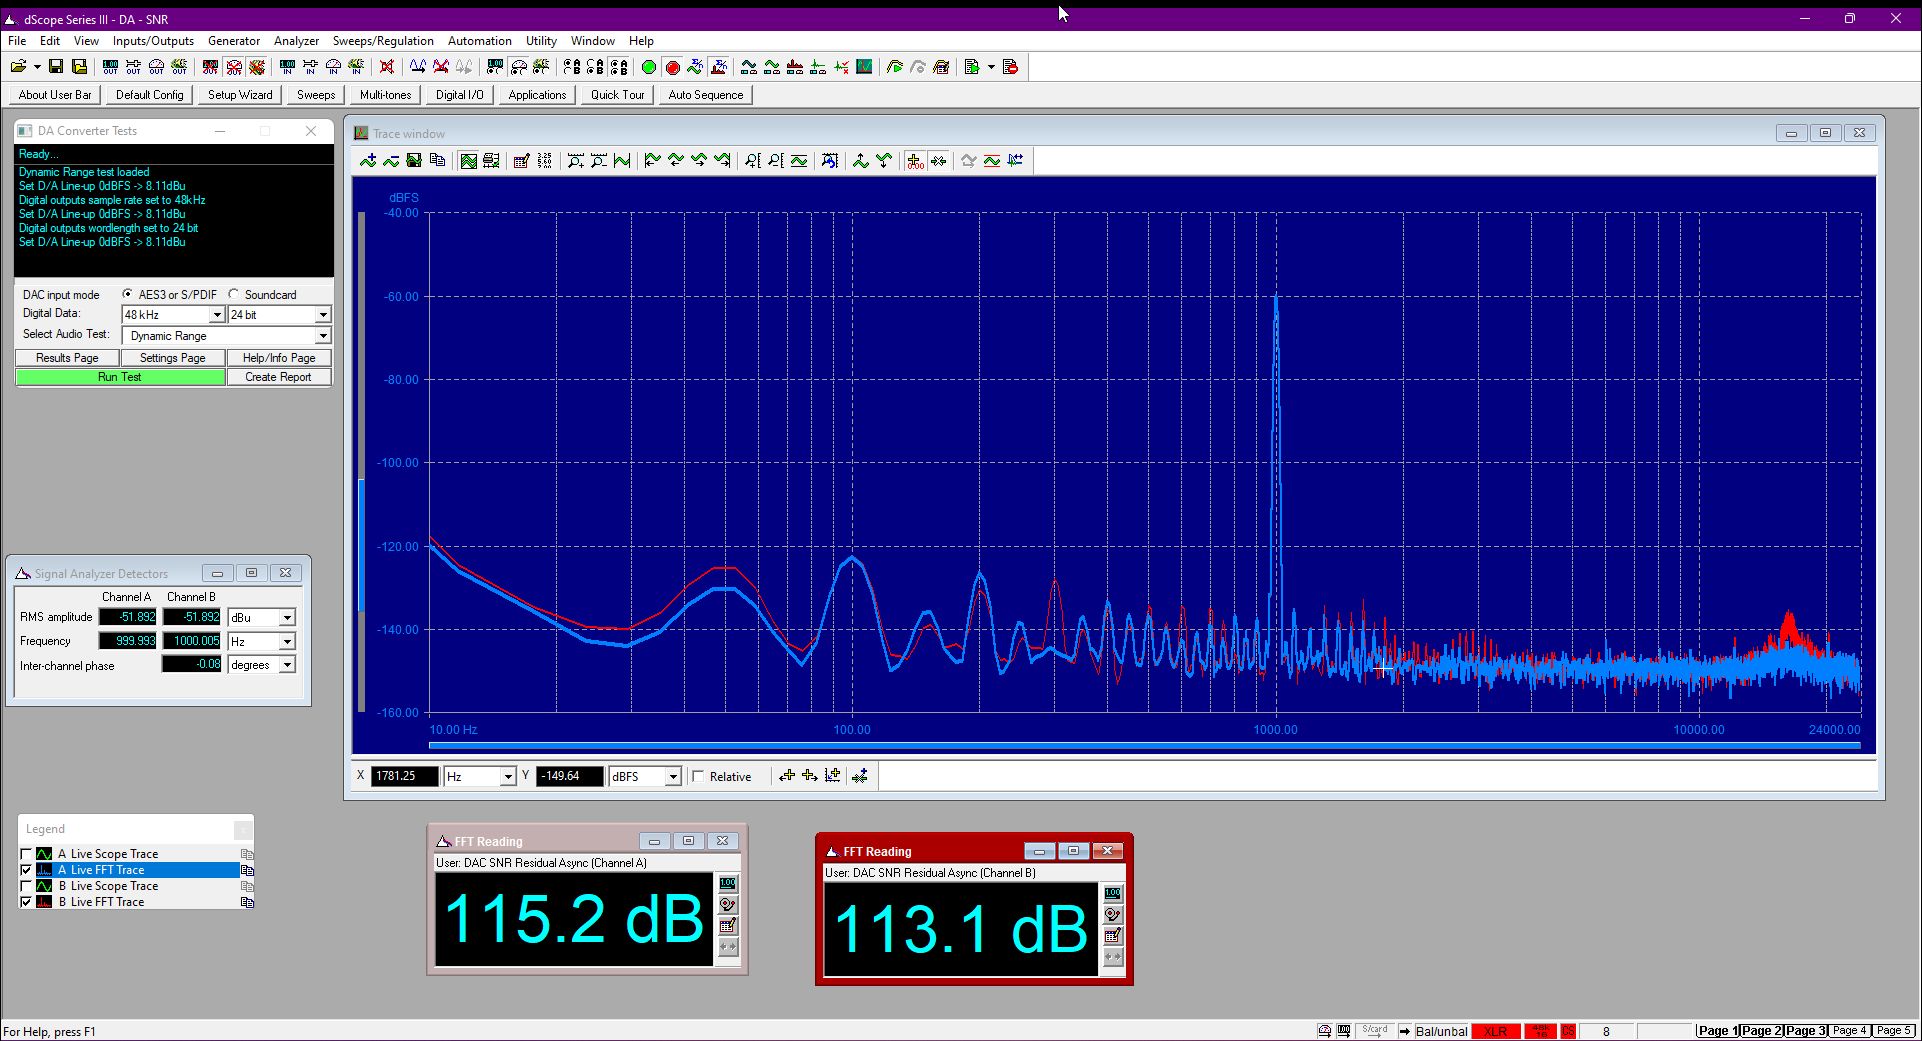Open the 48 kHz sample rate dropdown

pyautogui.click(x=216, y=315)
